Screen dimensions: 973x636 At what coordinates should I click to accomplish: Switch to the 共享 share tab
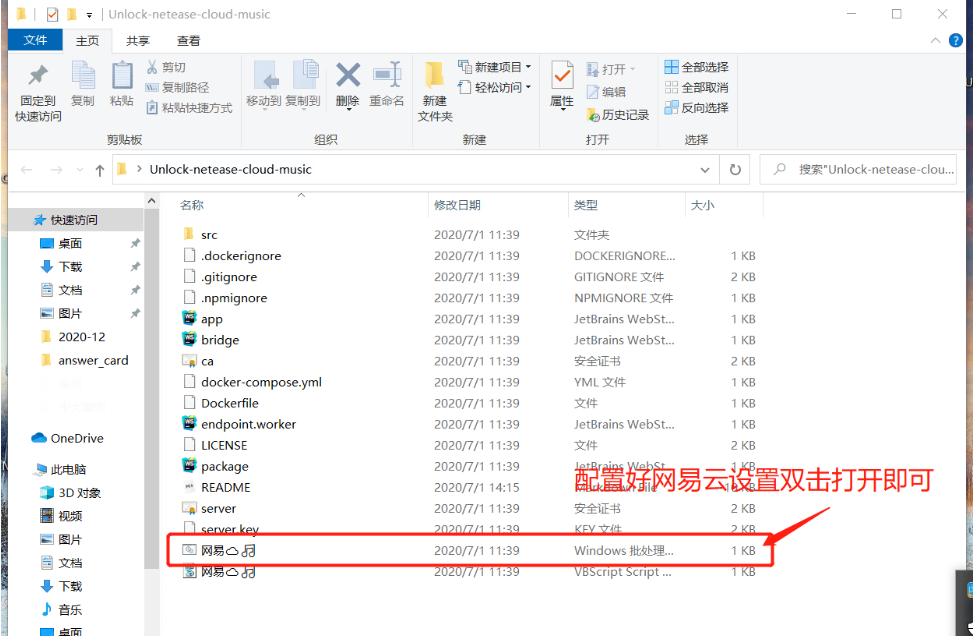pyautogui.click(x=138, y=41)
